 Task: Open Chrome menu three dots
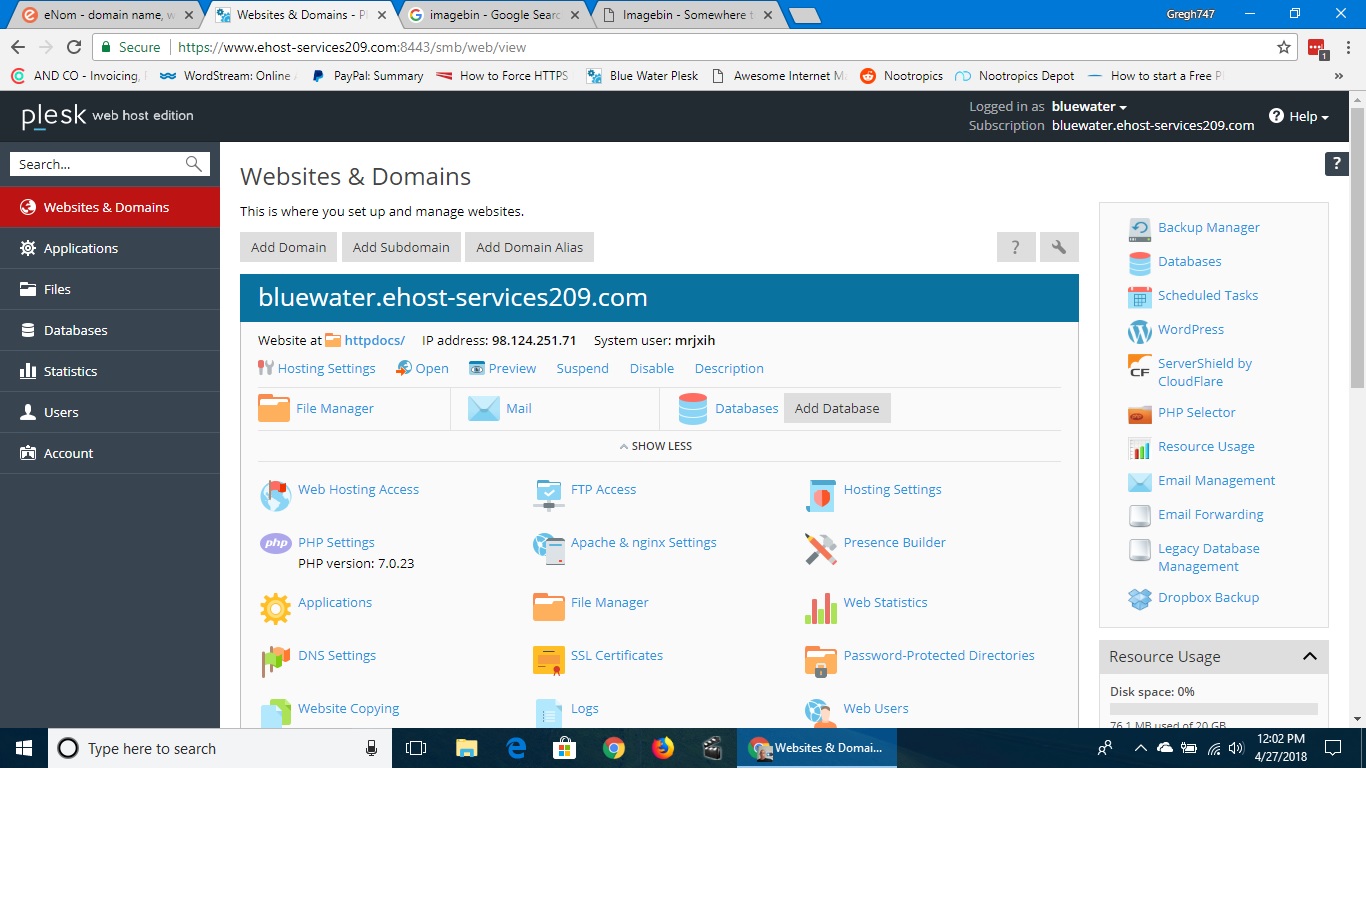tap(1348, 47)
